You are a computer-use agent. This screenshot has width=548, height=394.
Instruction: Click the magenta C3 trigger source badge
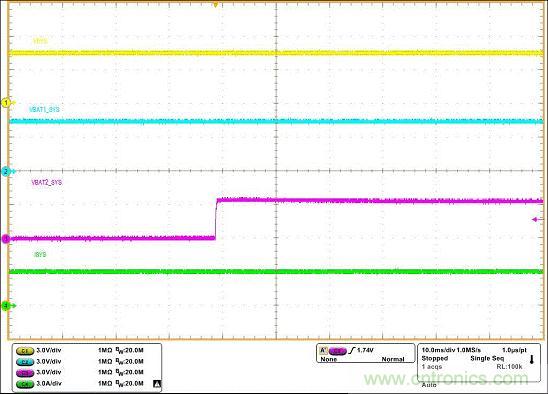pos(338,351)
